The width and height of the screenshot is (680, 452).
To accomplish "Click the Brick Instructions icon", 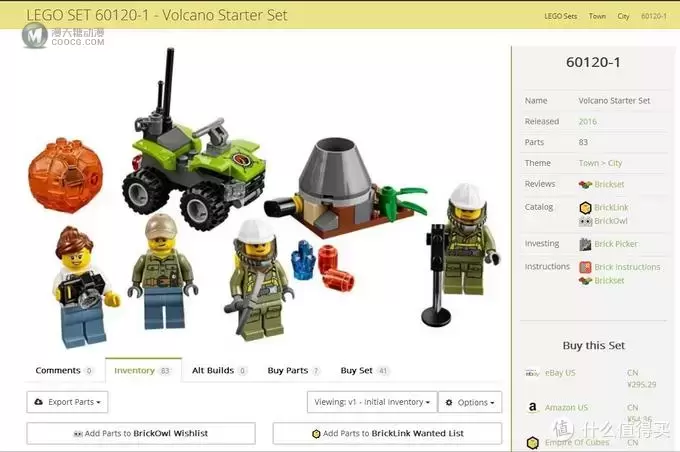I will pyautogui.click(x=585, y=267).
